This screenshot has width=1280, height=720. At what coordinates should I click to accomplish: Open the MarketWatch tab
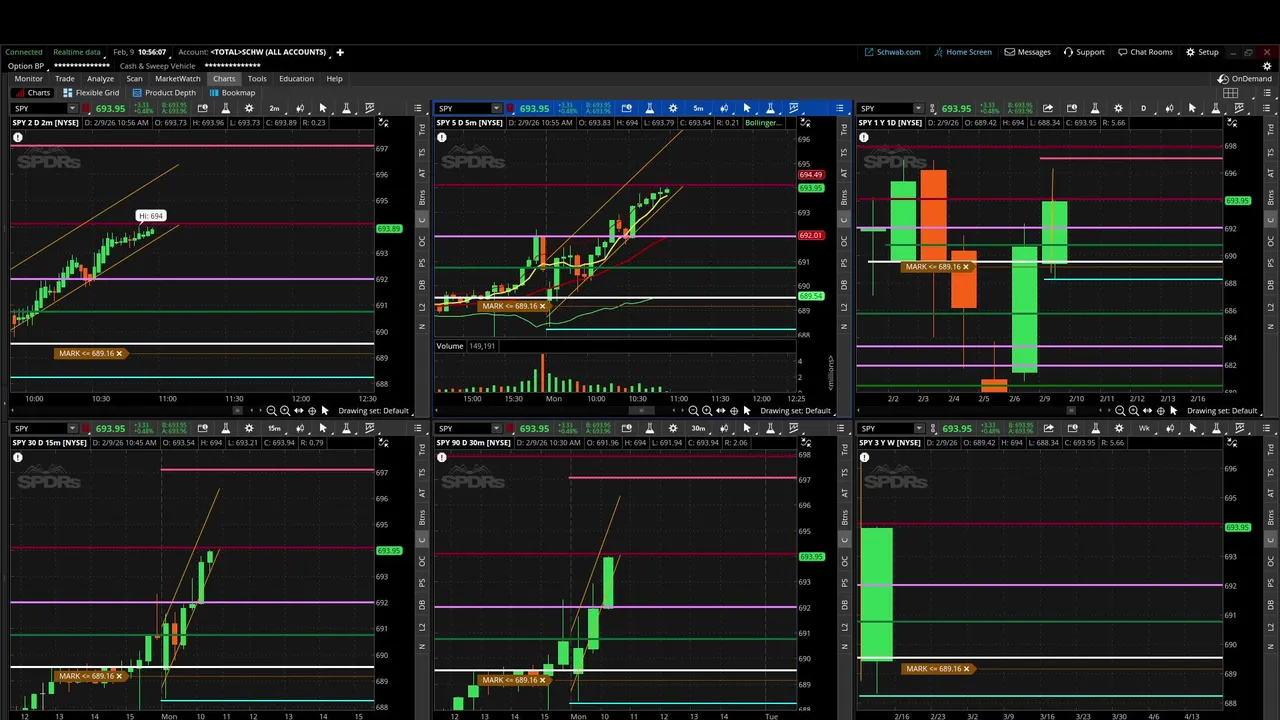178,79
